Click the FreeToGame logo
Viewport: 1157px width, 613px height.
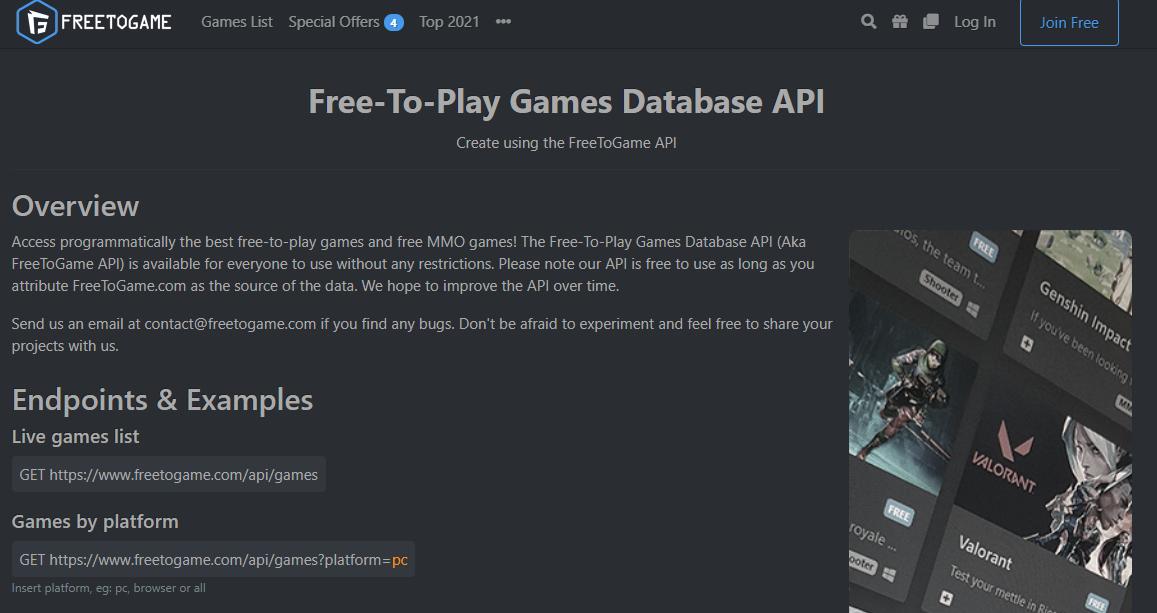tap(94, 22)
